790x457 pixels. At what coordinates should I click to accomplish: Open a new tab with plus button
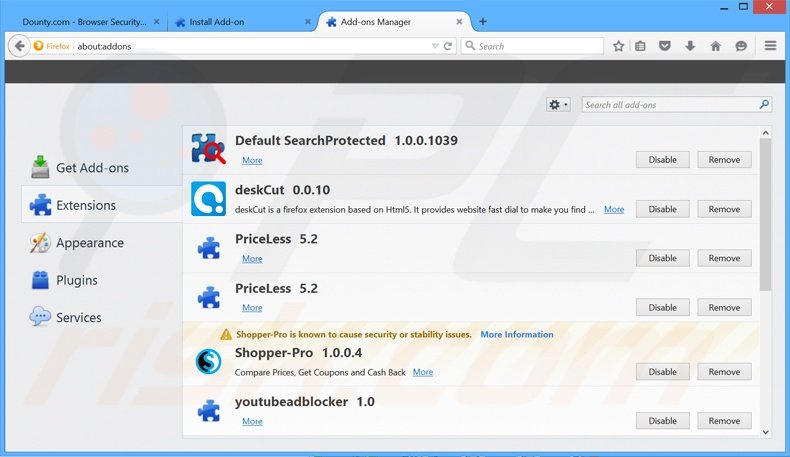coord(483,21)
